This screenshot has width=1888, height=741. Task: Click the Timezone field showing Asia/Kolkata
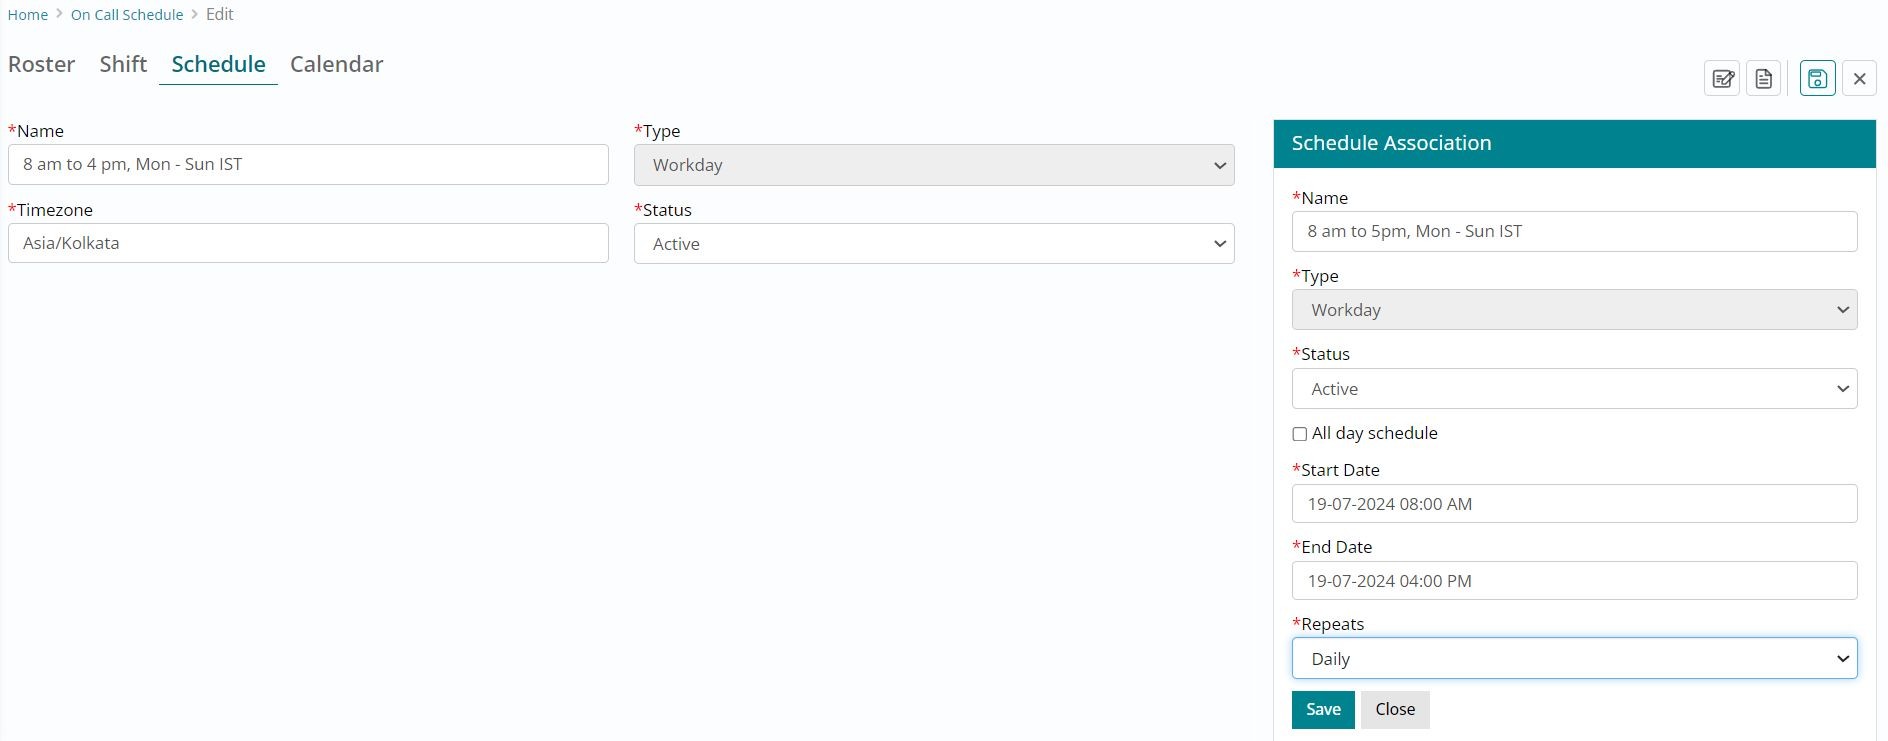pyautogui.click(x=308, y=243)
